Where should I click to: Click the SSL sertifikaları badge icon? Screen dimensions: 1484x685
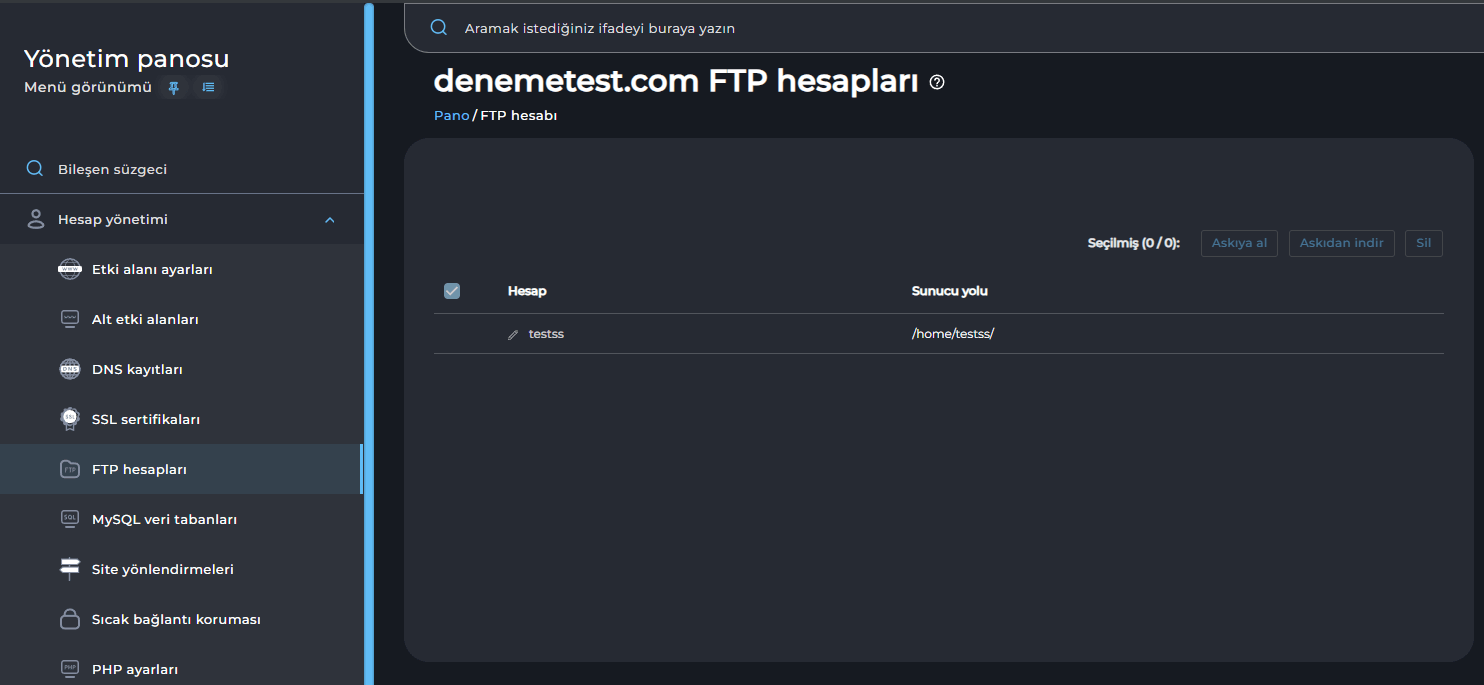tap(70, 419)
